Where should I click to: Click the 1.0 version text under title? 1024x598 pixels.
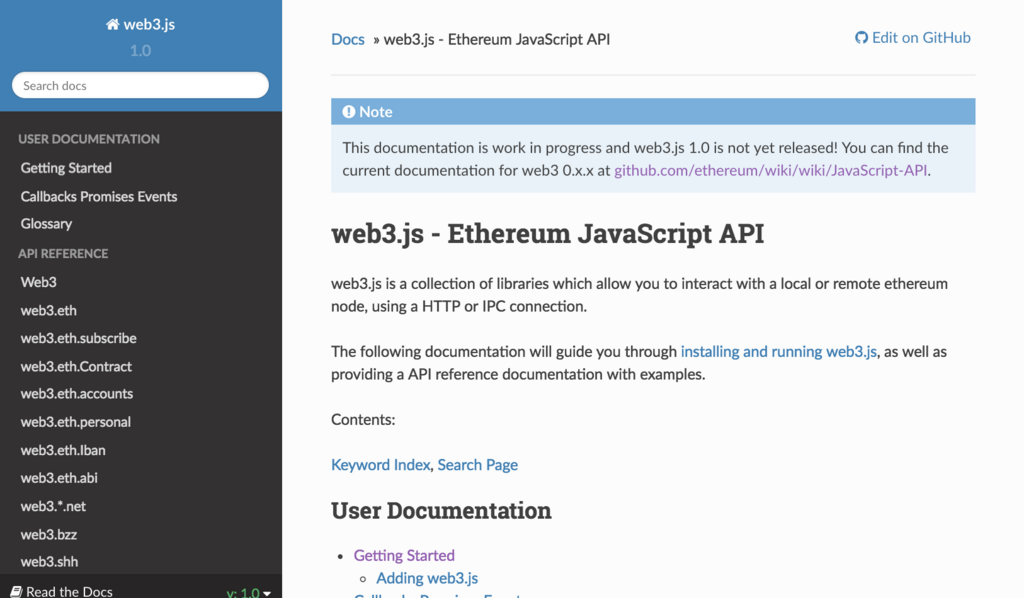pos(140,50)
